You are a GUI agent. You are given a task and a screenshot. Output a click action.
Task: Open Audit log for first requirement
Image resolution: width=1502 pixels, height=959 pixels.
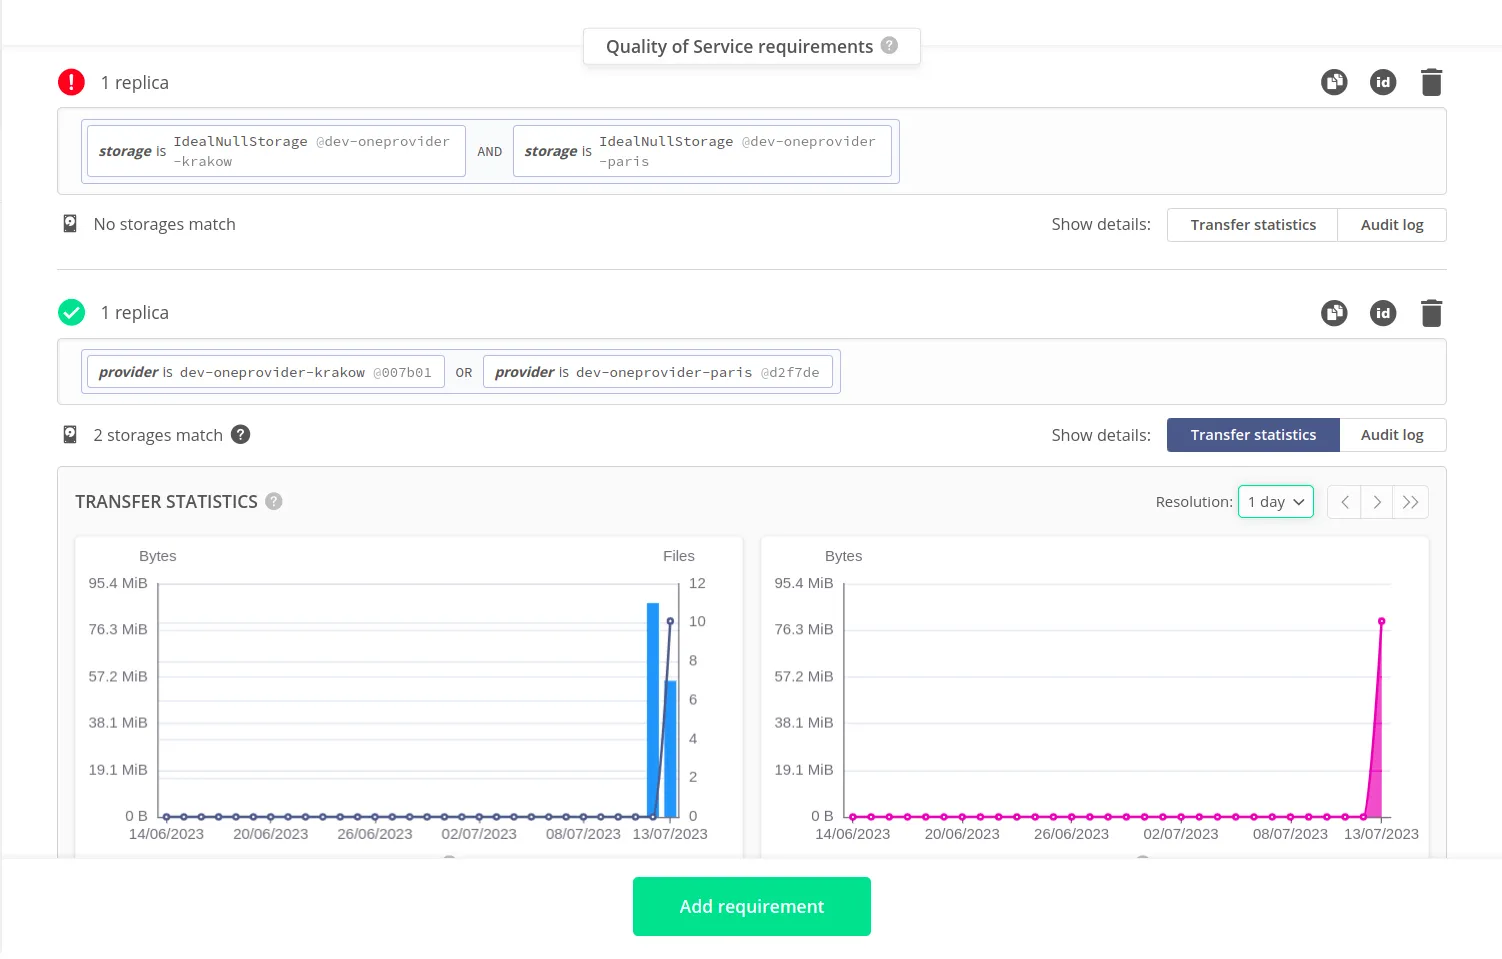(x=1391, y=225)
